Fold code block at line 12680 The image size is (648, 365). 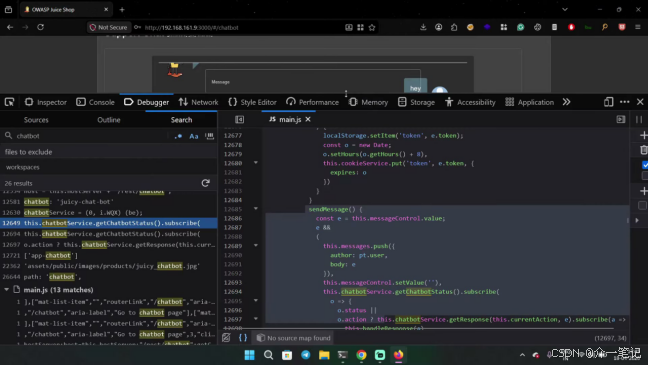pyautogui.click(x=256, y=163)
